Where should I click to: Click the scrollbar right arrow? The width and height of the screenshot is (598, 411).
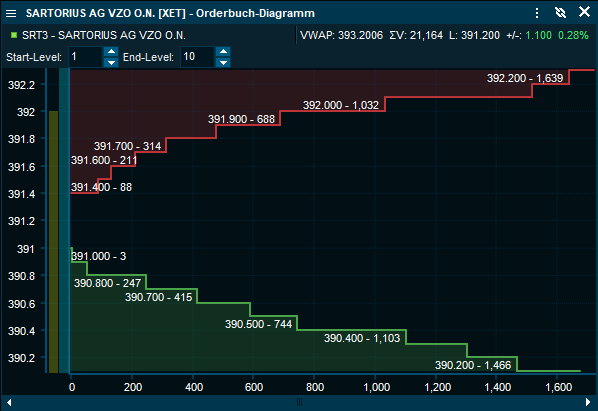[588, 402]
